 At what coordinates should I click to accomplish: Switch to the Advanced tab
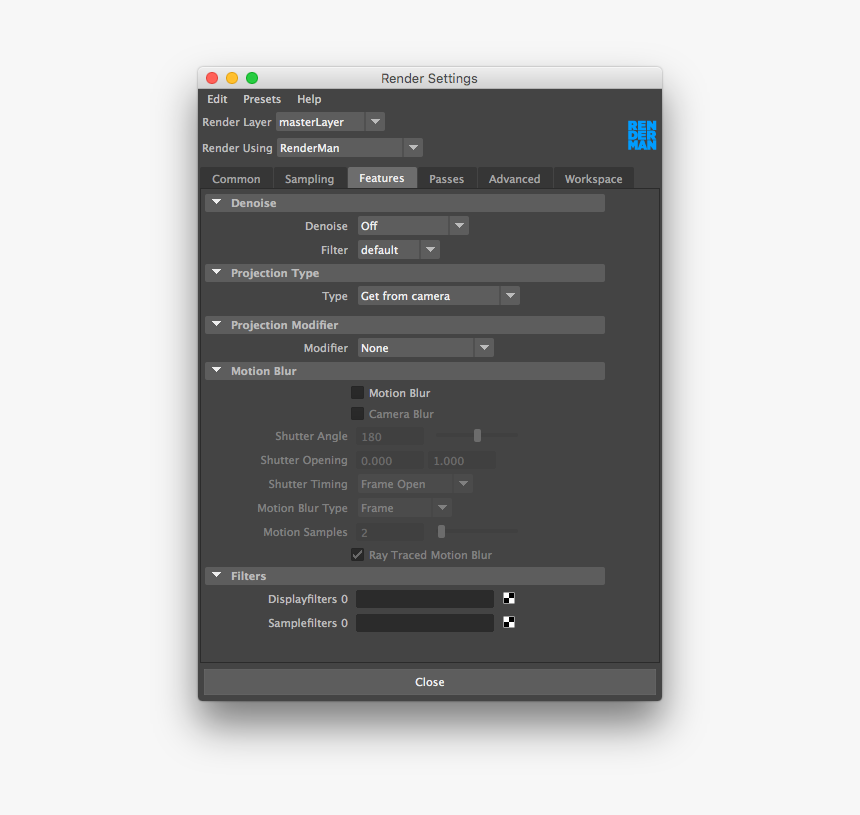[x=514, y=179]
